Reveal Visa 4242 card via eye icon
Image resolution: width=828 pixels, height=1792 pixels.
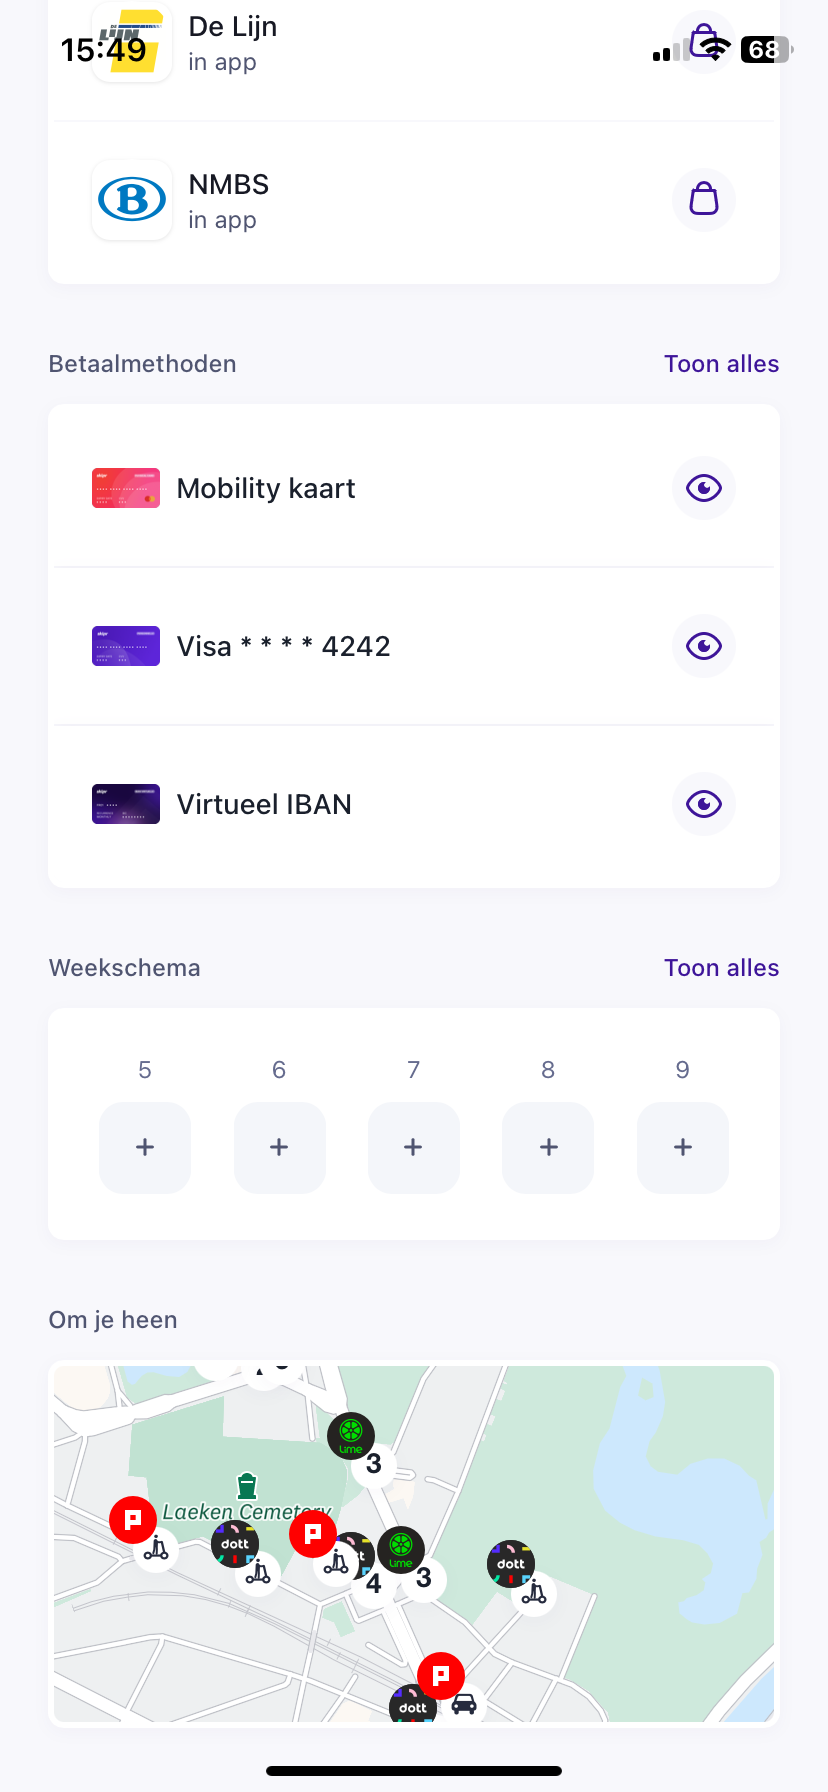point(704,646)
